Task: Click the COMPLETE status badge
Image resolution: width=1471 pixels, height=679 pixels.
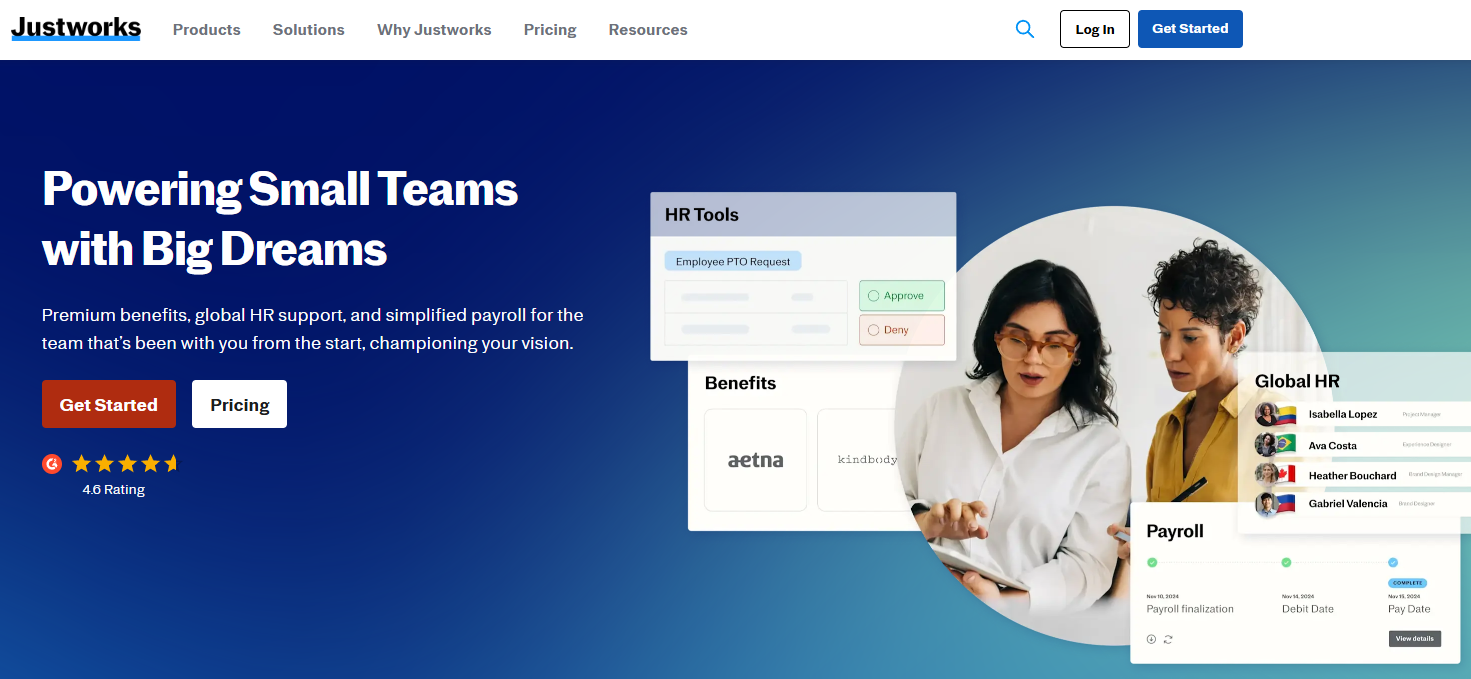Action: pyautogui.click(x=1407, y=583)
